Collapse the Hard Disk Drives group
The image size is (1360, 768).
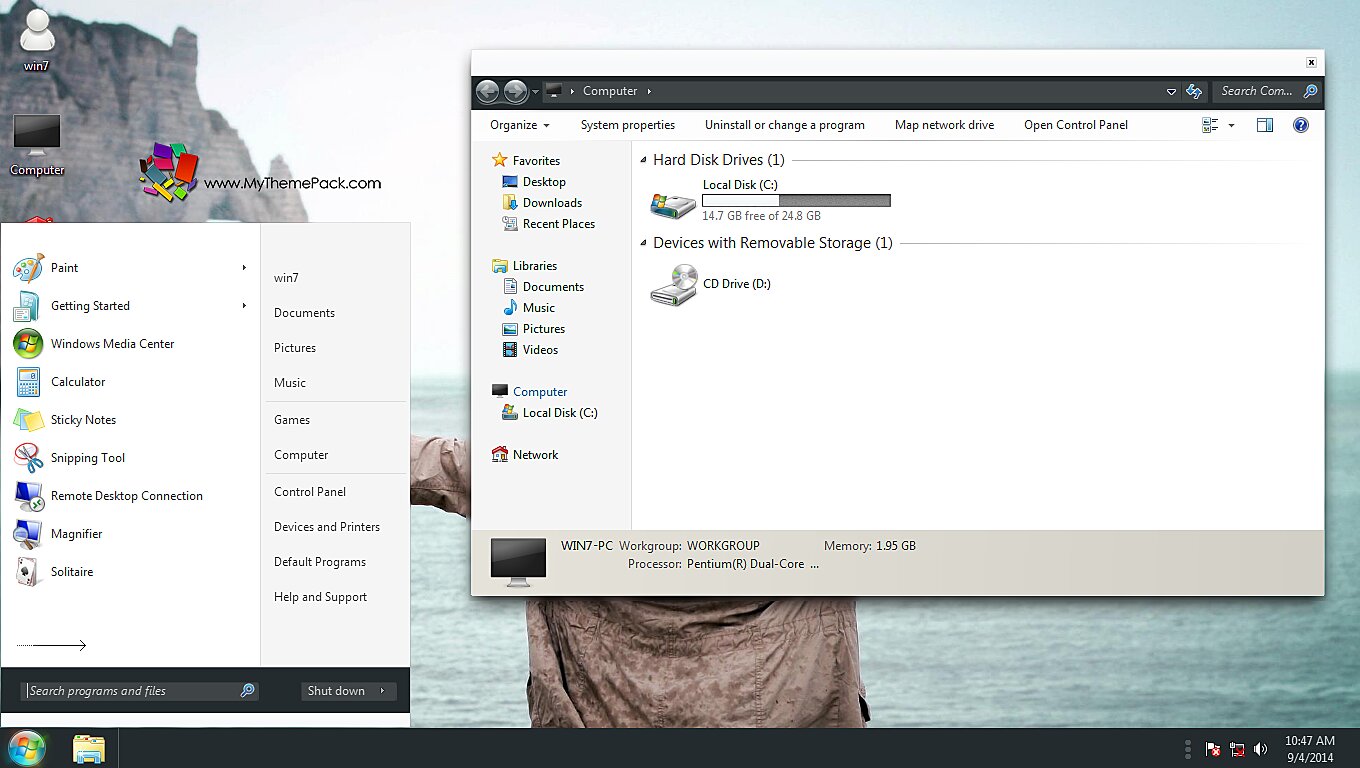(642, 160)
